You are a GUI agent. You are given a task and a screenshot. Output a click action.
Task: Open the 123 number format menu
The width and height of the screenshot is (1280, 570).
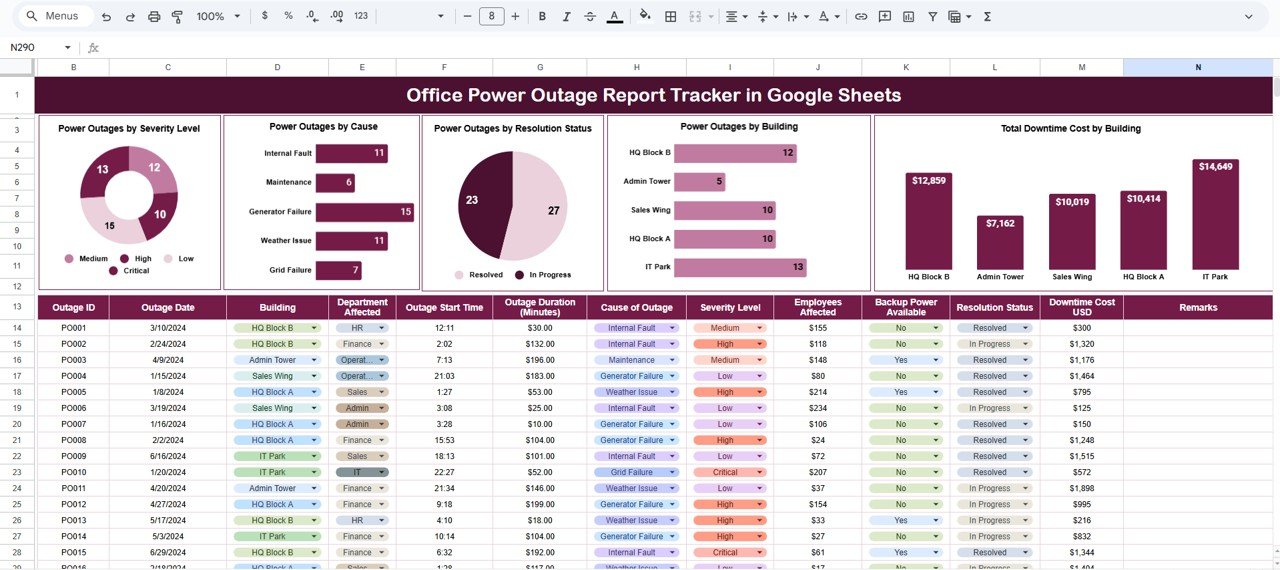[x=361, y=17]
